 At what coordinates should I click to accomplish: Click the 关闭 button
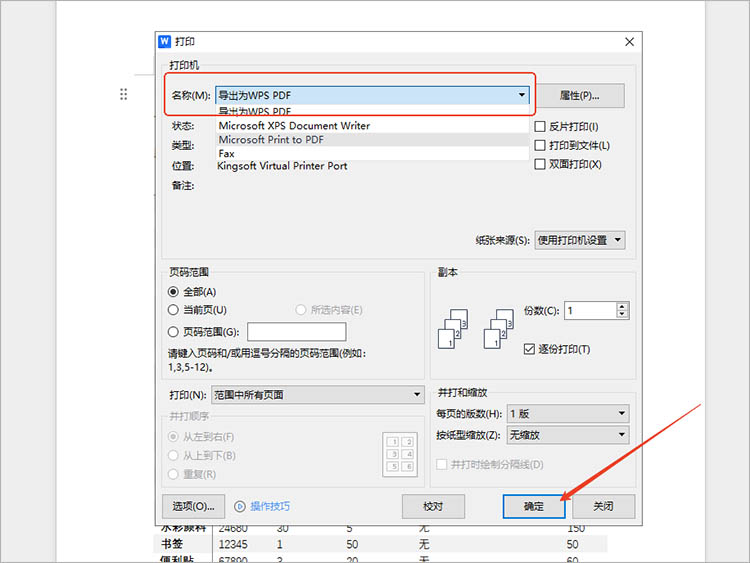point(604,506)
